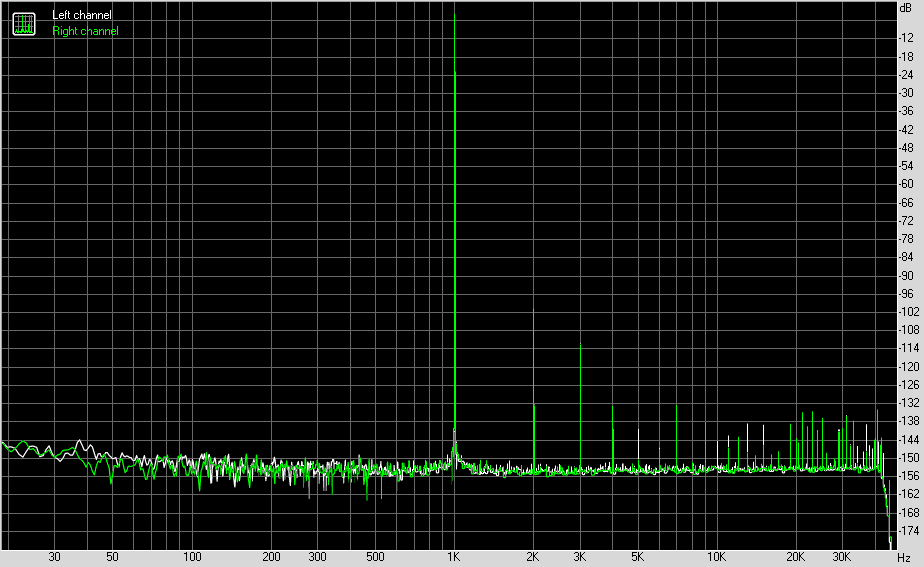Click the '20K' frequency axis label
Image resolution: width=924 pixels, height=567 pixels.
[795, 557]
